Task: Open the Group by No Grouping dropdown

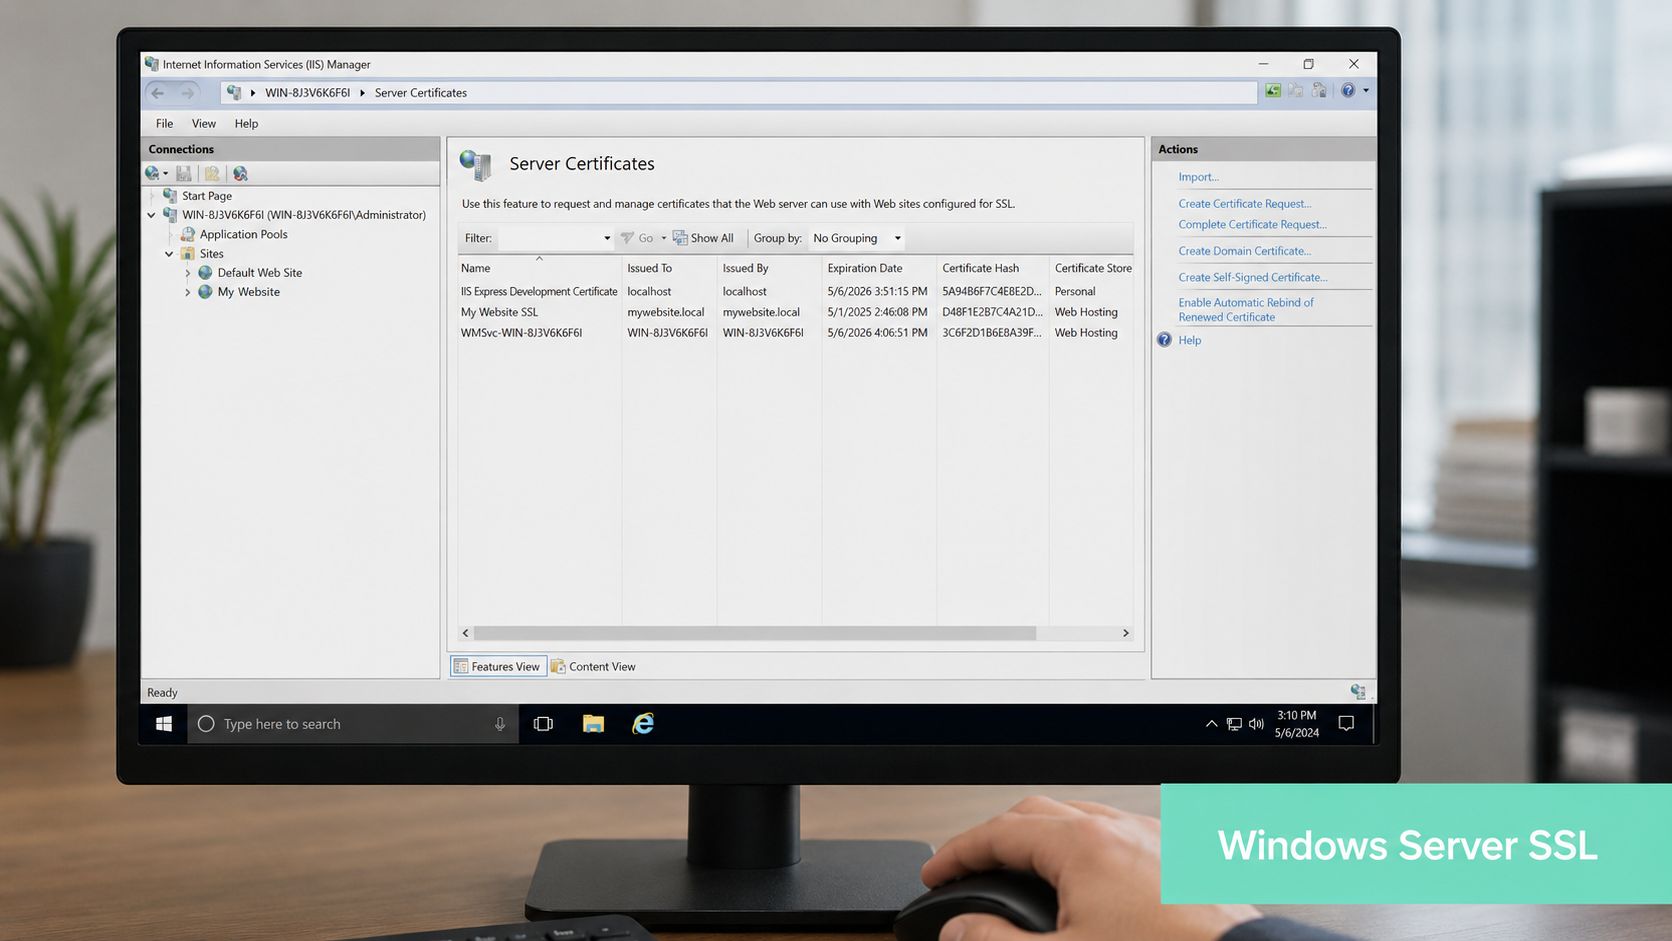Action: (857, 238)
